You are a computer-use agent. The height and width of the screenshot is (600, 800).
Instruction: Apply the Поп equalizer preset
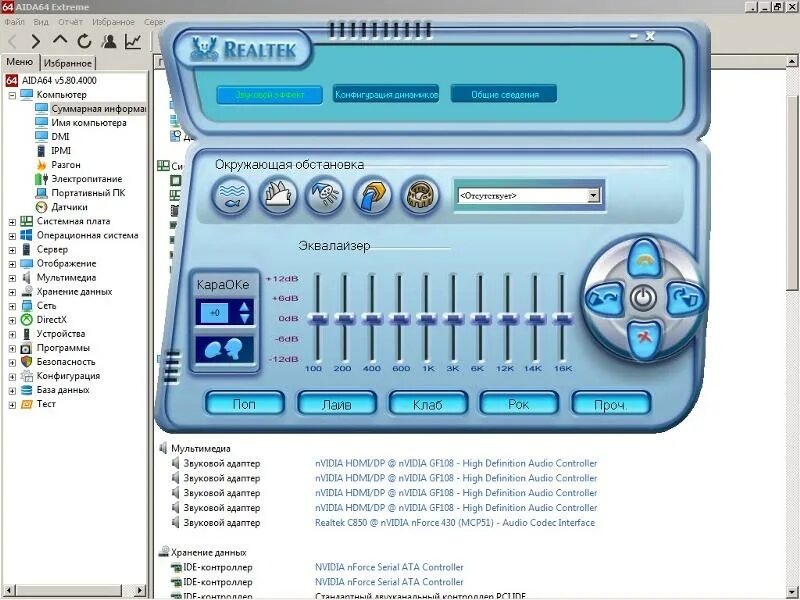(244, 404)
